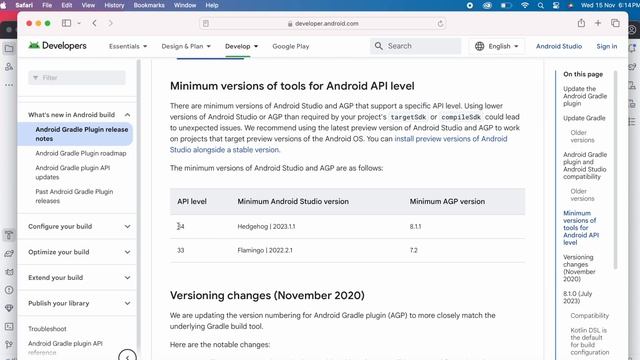Jump to Update the Android Gradle plugin
The width and height of the screenshot is (640, 360).
(585, 96)
